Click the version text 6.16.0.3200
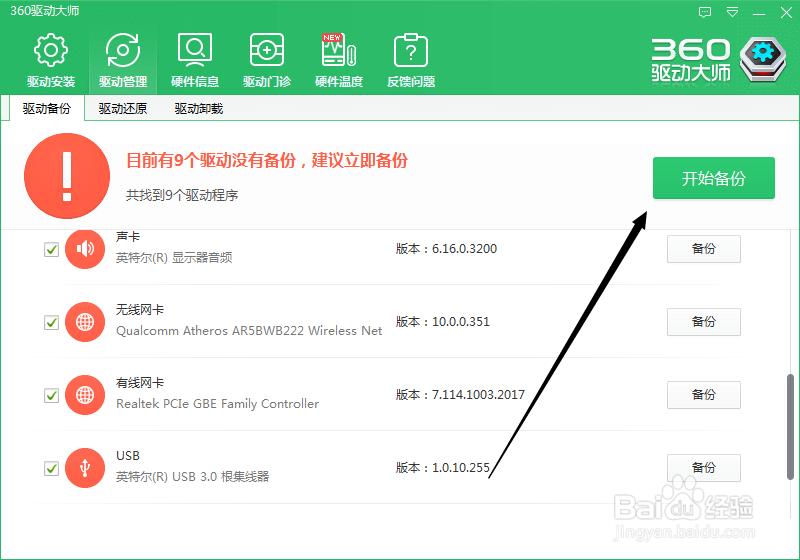The image size is (800, 560). [464, 249]
